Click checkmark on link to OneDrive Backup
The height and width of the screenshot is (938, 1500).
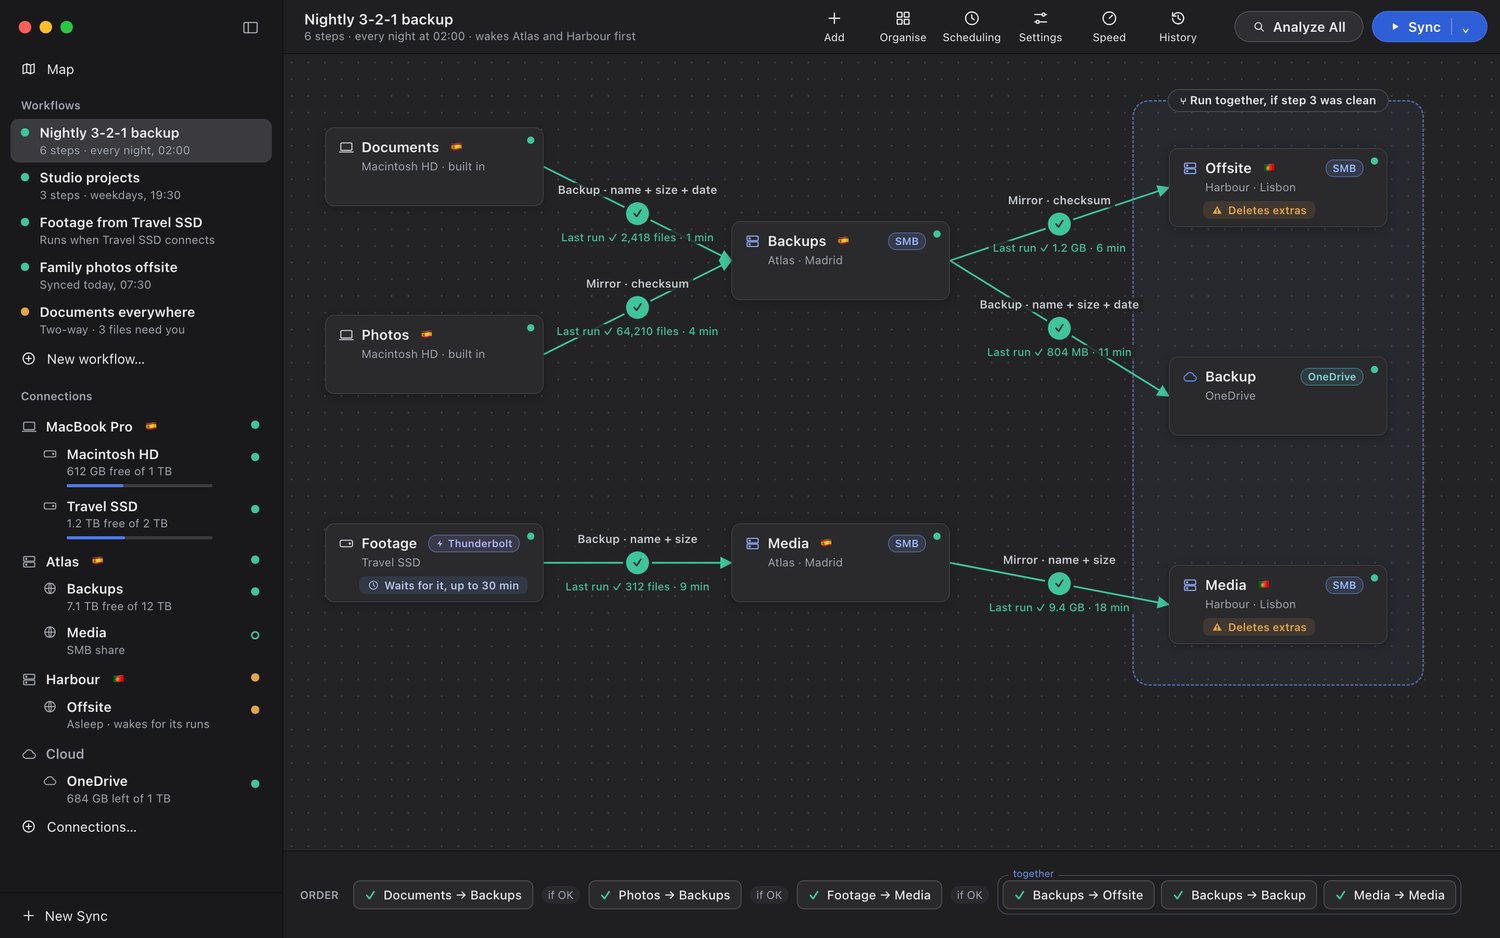click(x=1059, y=328)
